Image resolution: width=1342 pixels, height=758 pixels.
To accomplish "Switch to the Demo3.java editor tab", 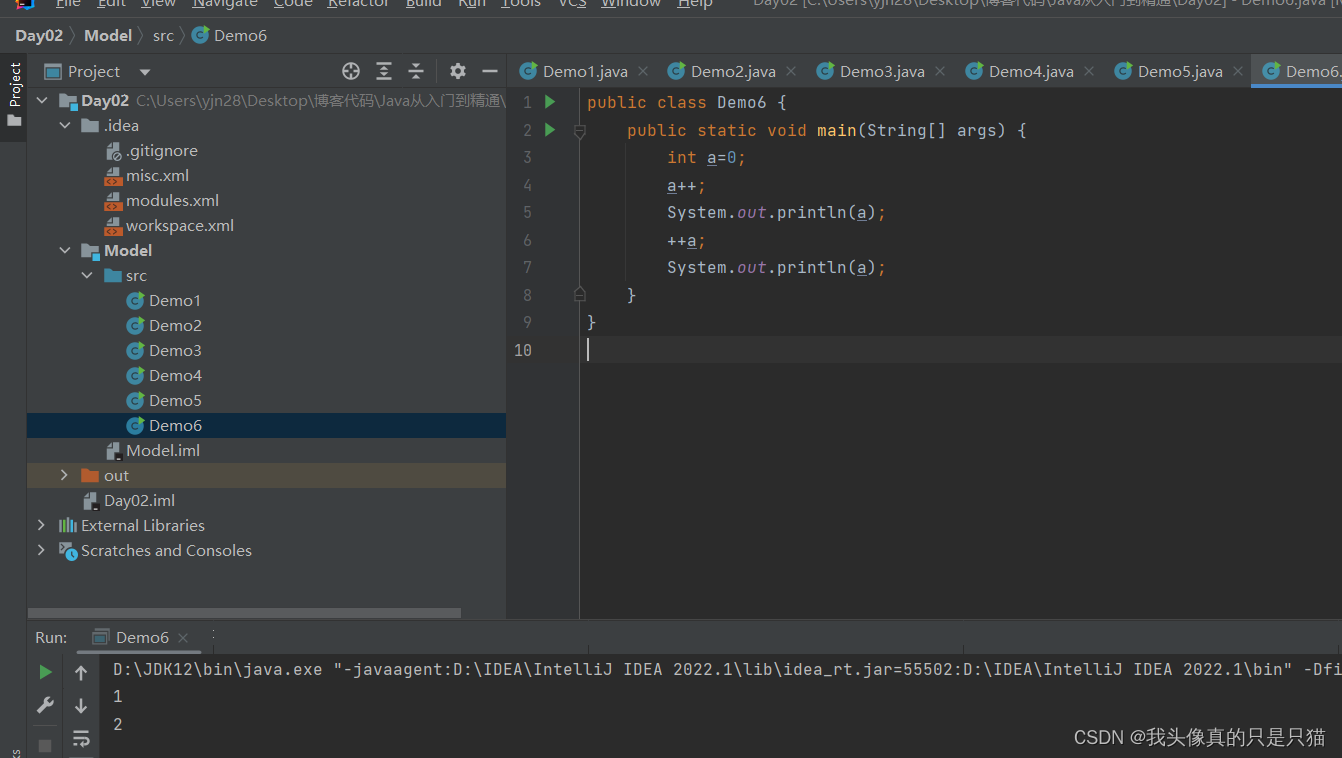I will click(x=882, y=71).
